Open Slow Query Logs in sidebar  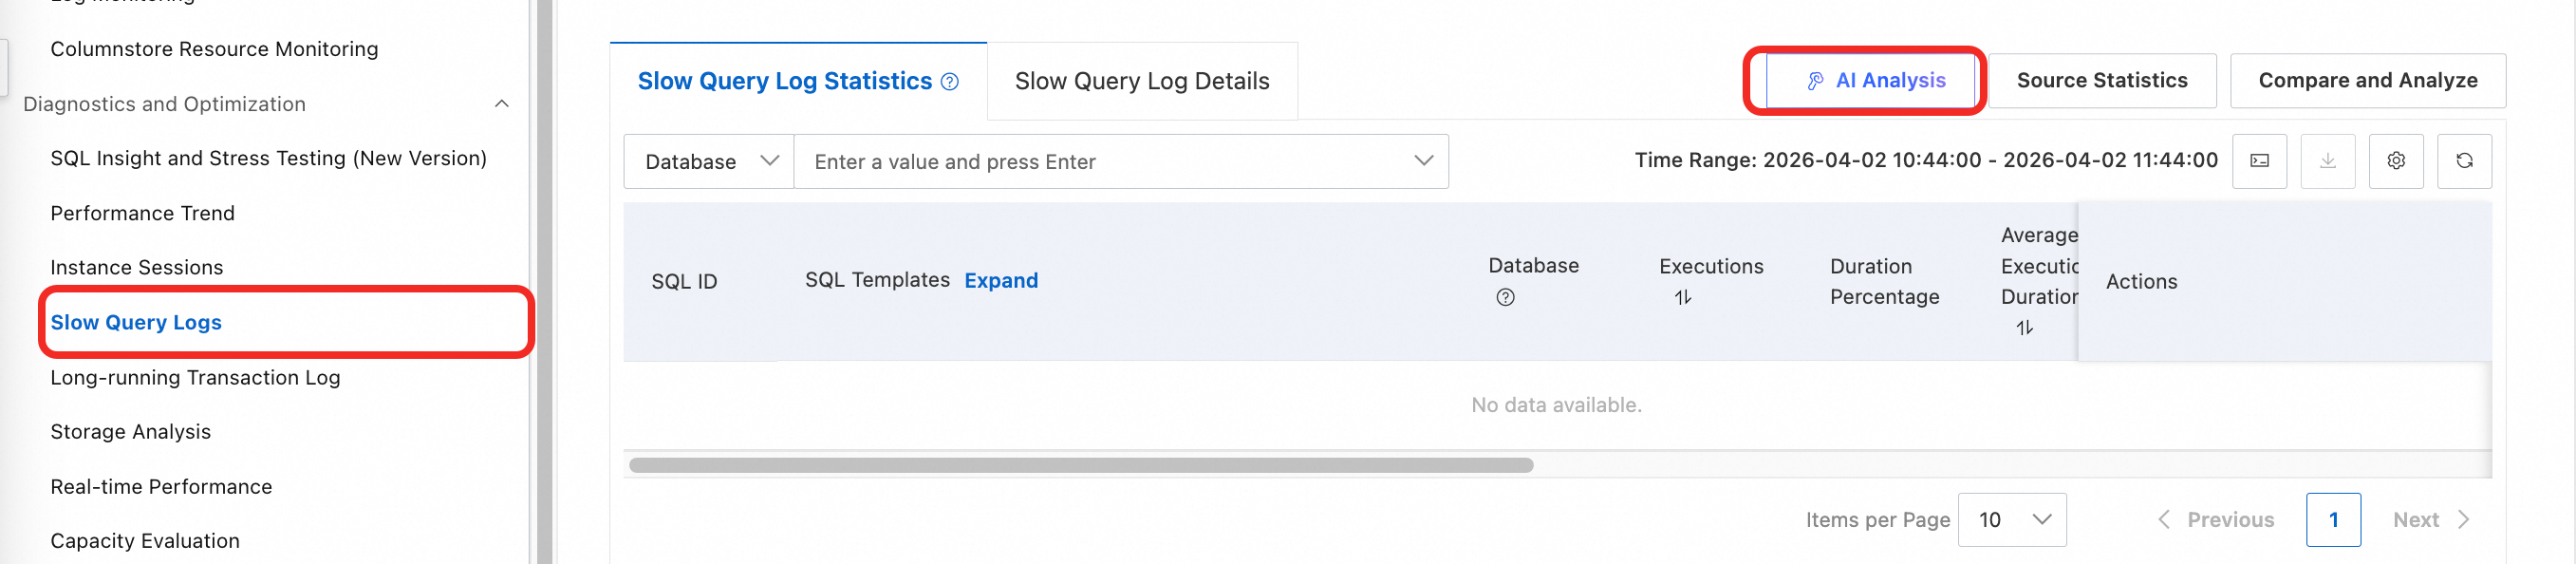pos(136,322)
